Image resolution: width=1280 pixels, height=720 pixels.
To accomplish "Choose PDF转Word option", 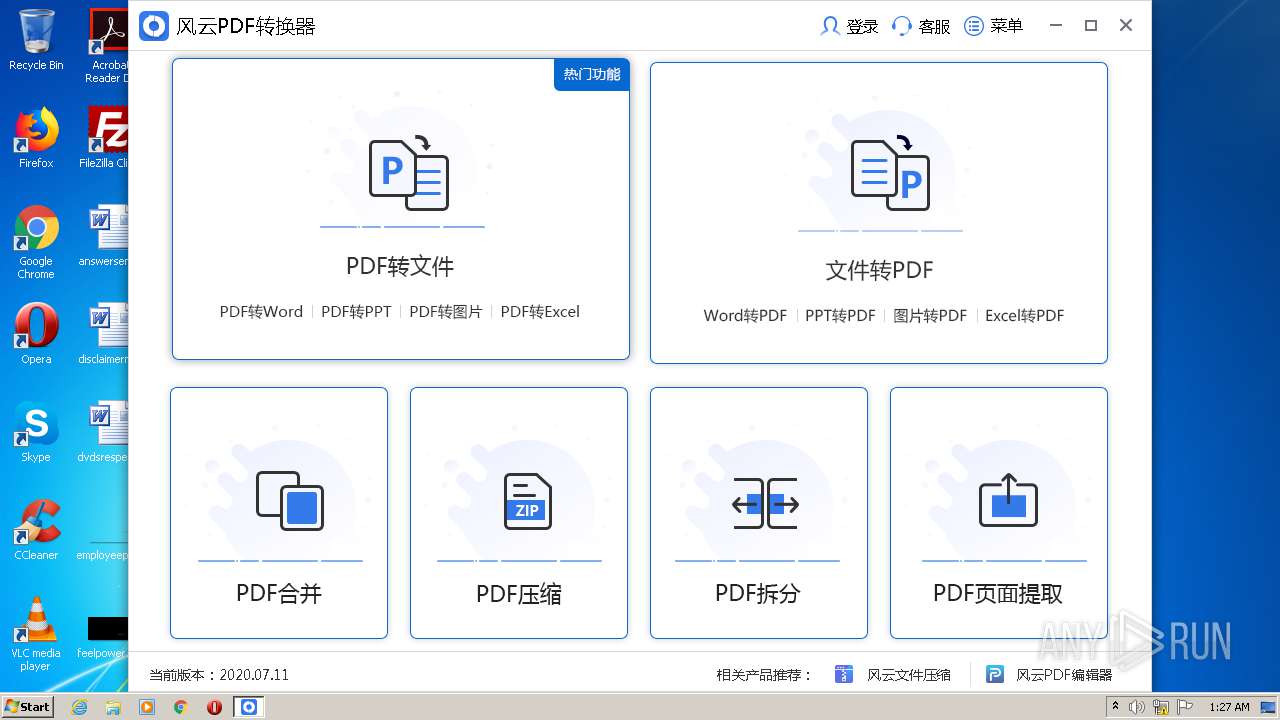I will click(x=261, y=312).
